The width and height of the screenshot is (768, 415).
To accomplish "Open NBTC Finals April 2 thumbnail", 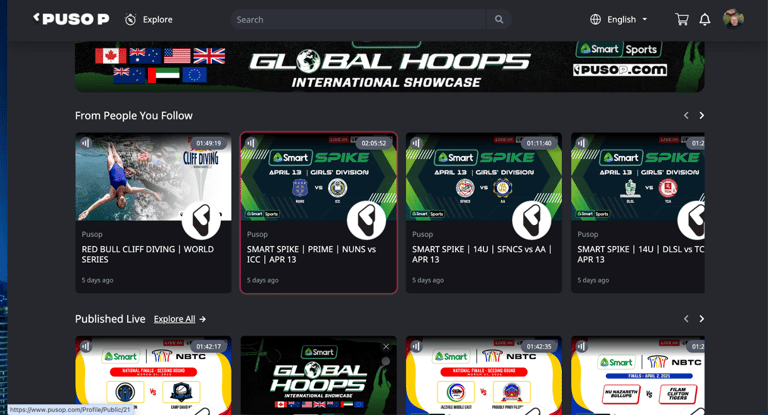I will pos(638,375).
